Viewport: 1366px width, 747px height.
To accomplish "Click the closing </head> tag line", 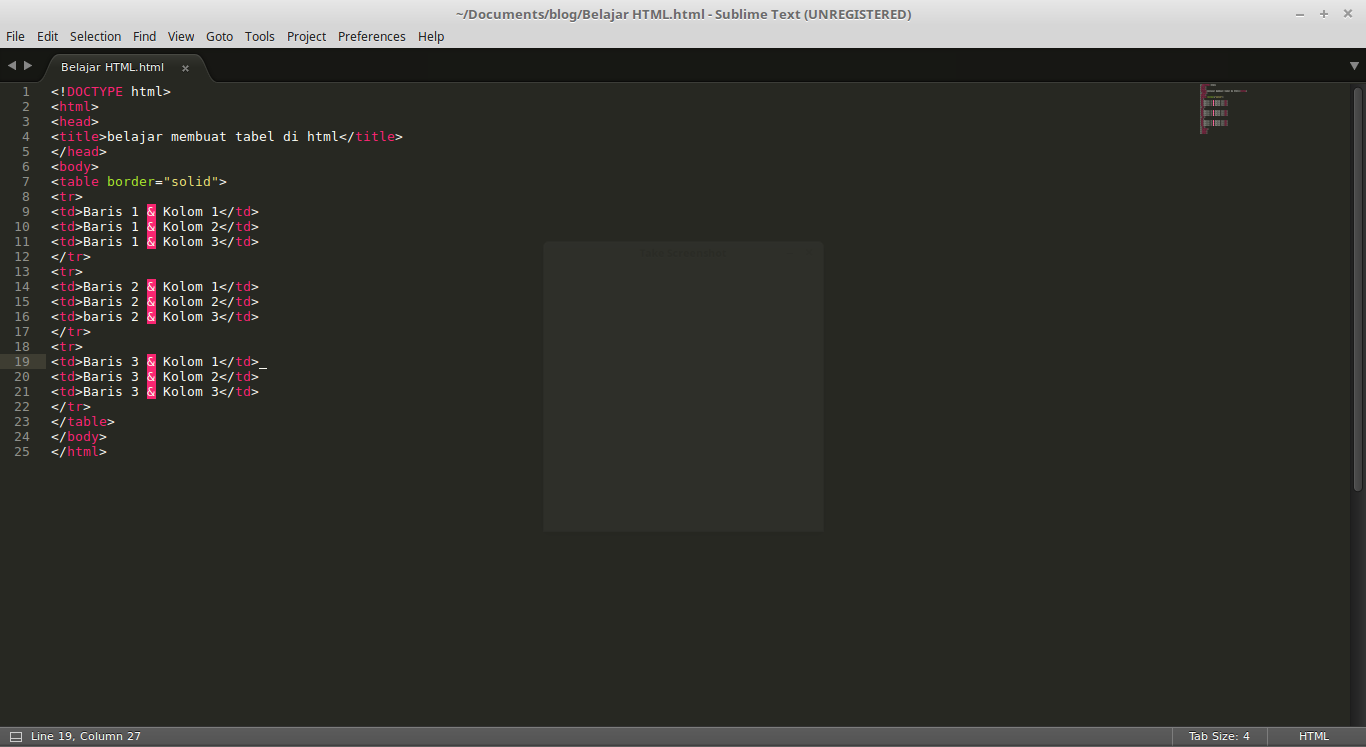I will [79, 151].
